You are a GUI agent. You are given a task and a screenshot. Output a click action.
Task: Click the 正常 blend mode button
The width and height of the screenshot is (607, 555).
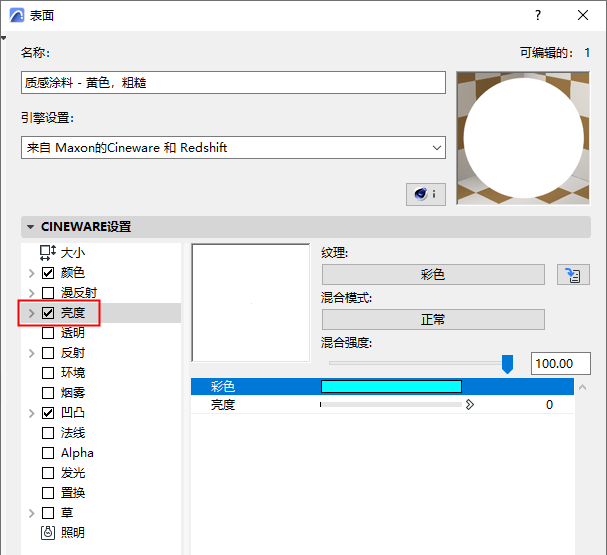coord(433,320)
